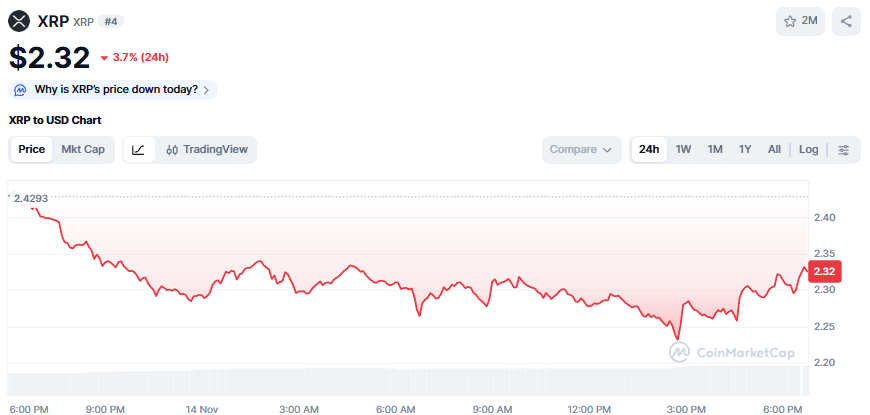The height and width of the screenshot is (415, 870).
Task: Click the red 2.32 current price label
Action: 824,271
